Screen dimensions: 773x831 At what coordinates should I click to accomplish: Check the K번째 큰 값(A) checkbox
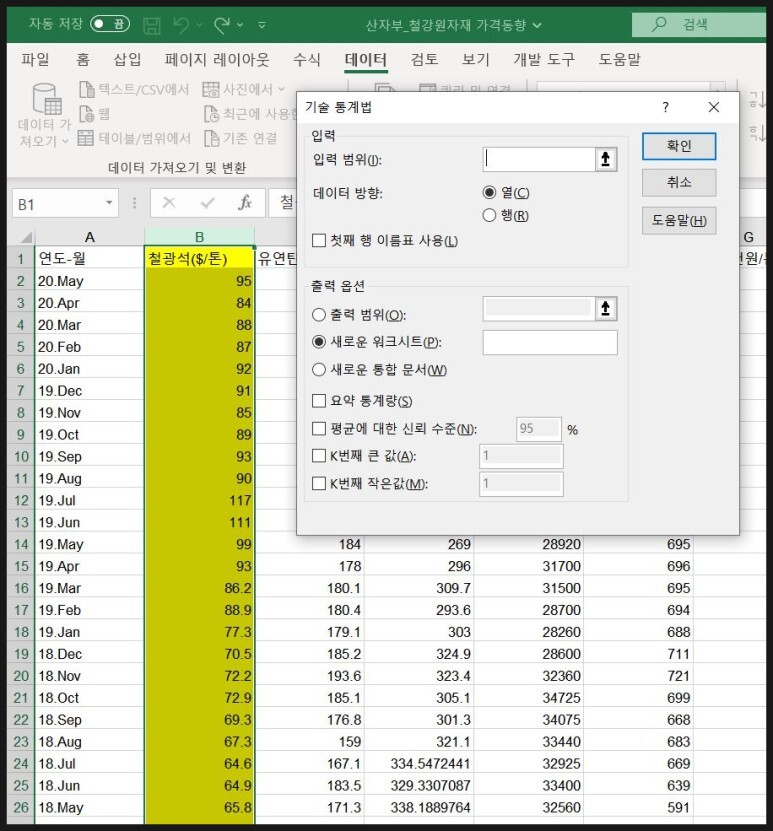pos(319,456)
